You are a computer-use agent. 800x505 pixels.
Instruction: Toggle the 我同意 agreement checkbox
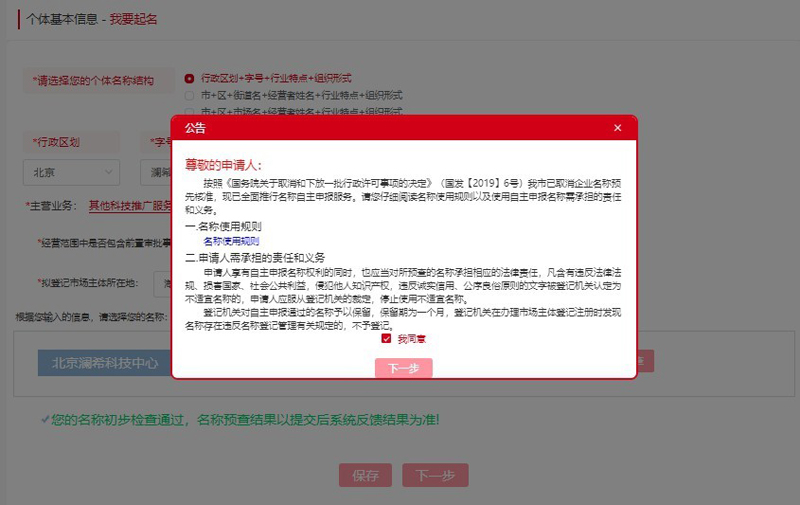386,339
